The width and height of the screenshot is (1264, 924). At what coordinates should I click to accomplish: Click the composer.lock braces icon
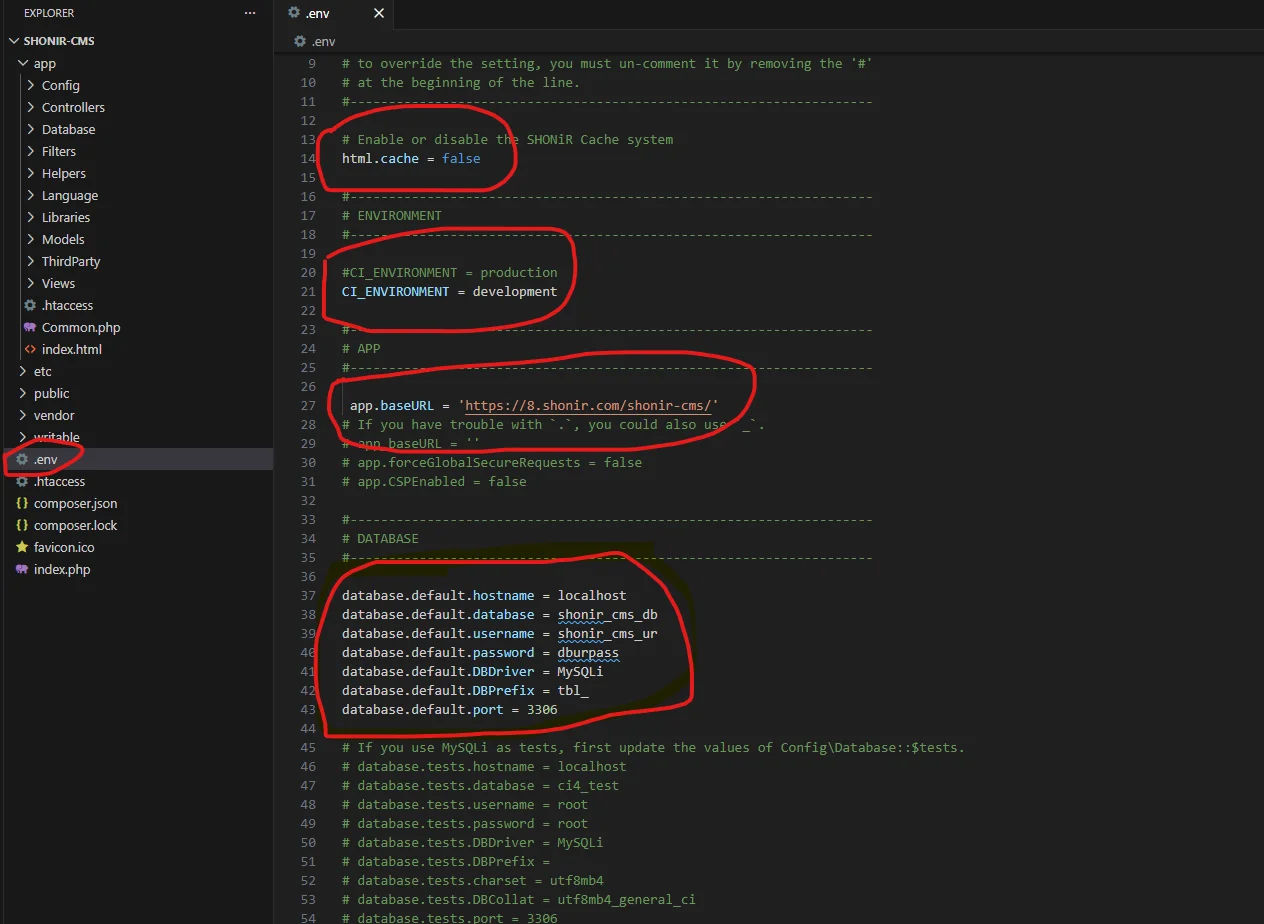pyautogui.click(x=22, y=525)
